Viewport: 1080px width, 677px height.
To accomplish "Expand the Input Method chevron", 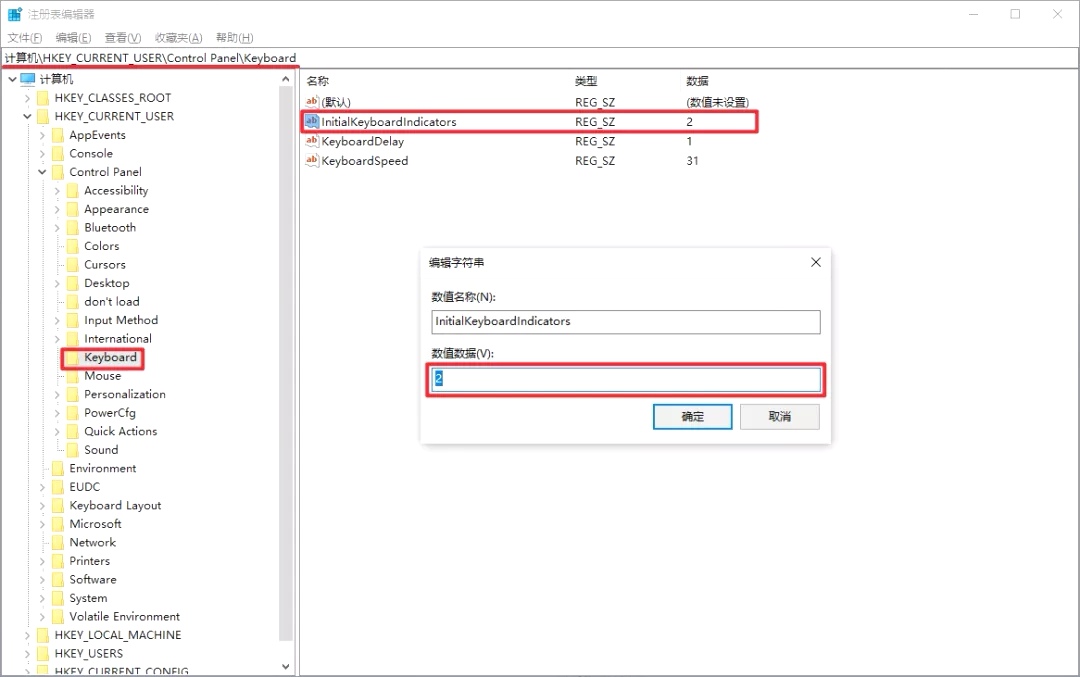I will pyautogui.click(x=57, y=320).
